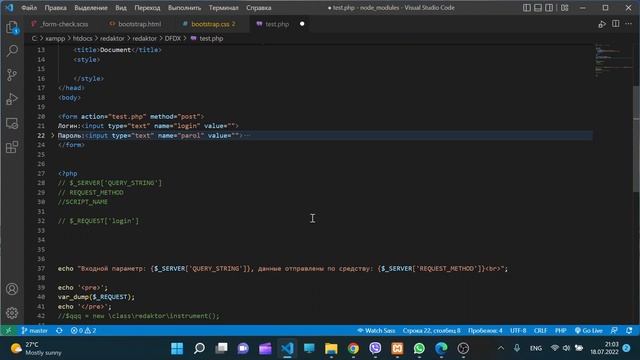
Task: Click the editor vertical scrollbar
Action: [x=636, y=139]
